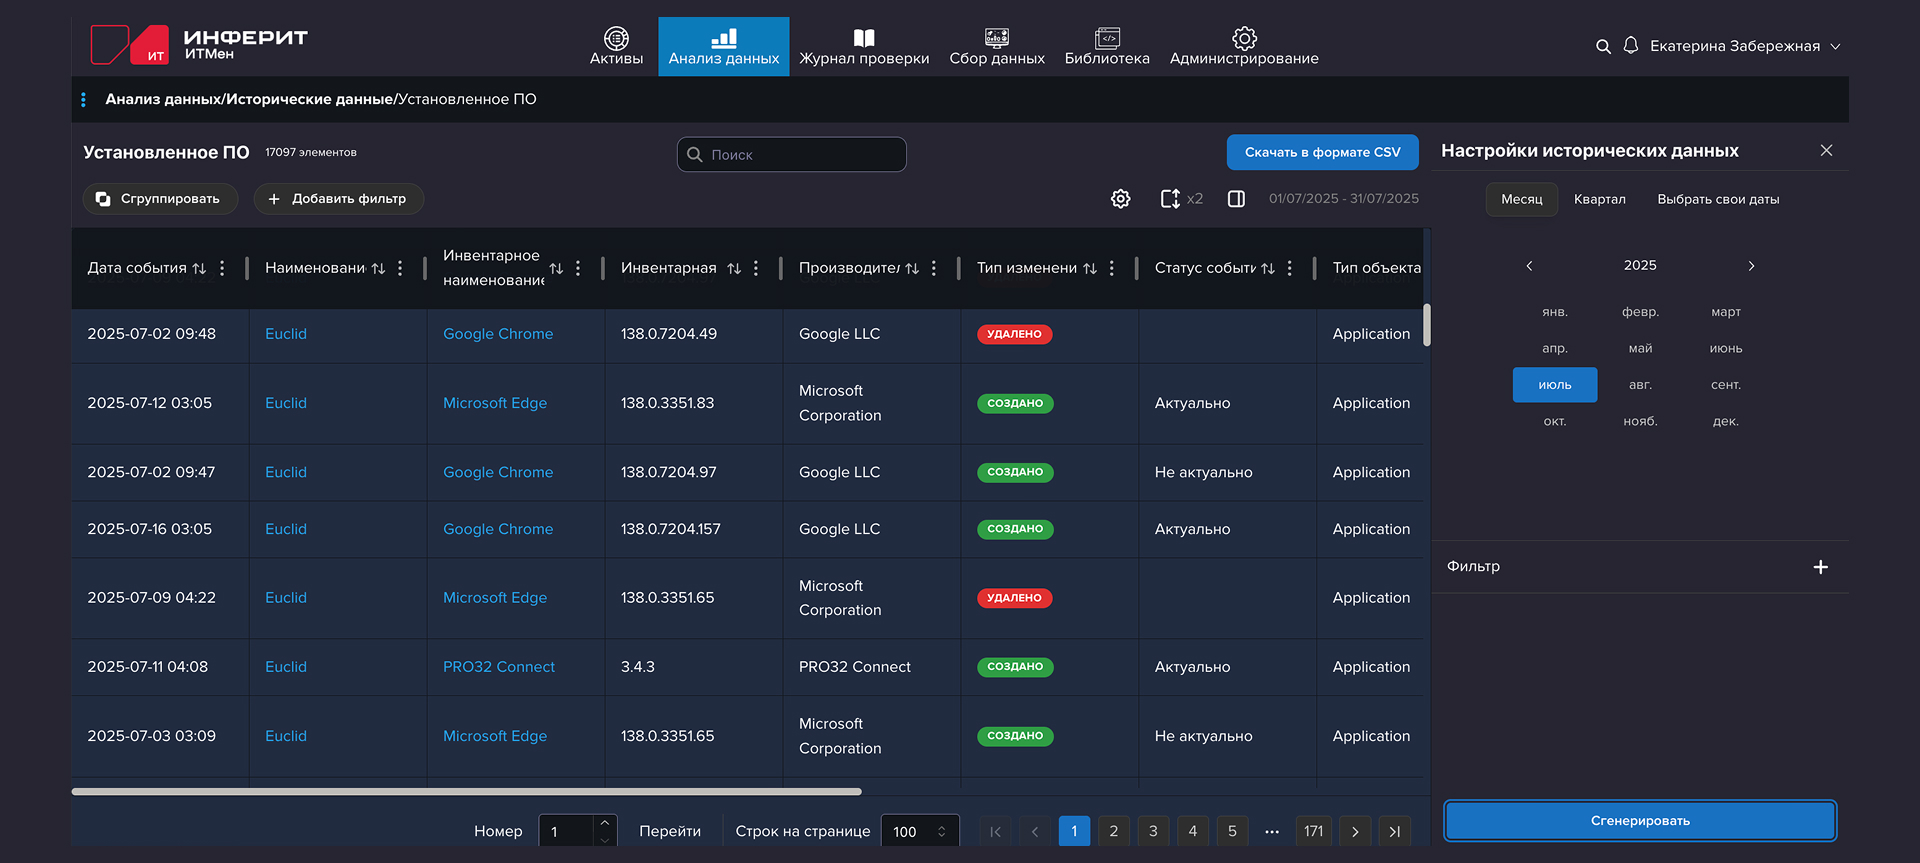Sort by Дата события column
This screenshot has width=1920, height=863.
[x=199, y=268]
